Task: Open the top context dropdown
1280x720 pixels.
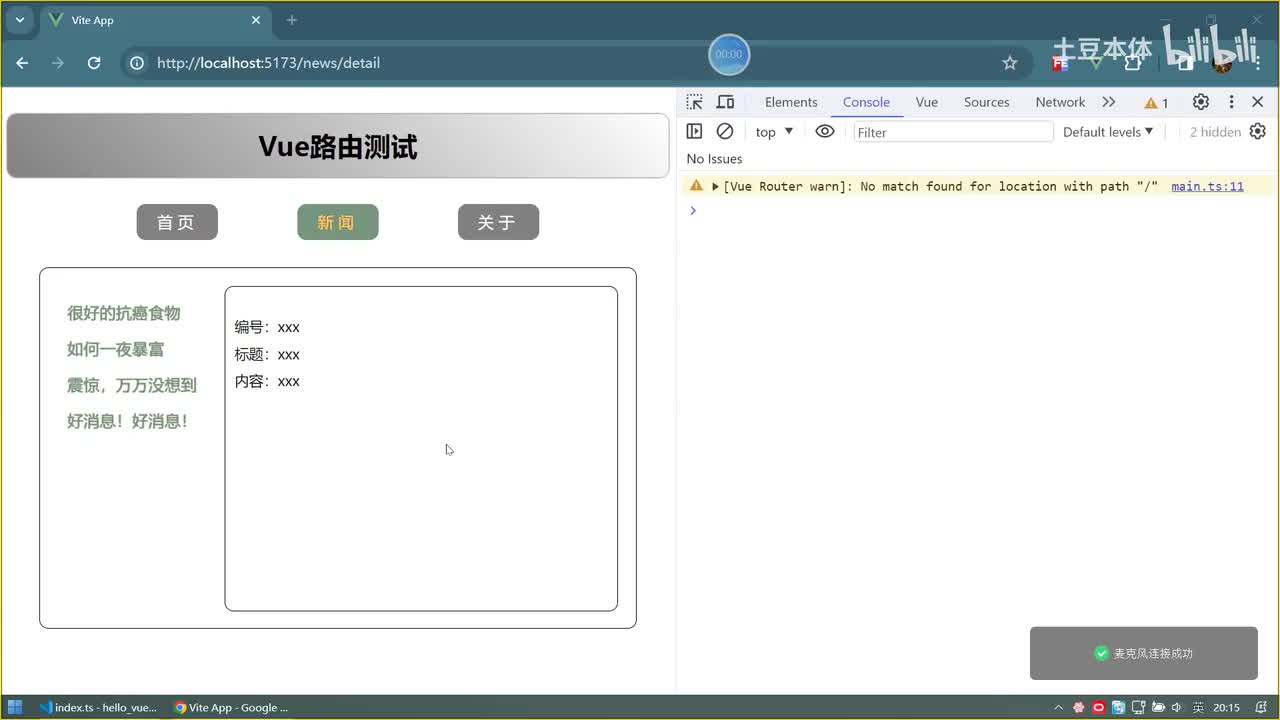Action: click(775, 132)
